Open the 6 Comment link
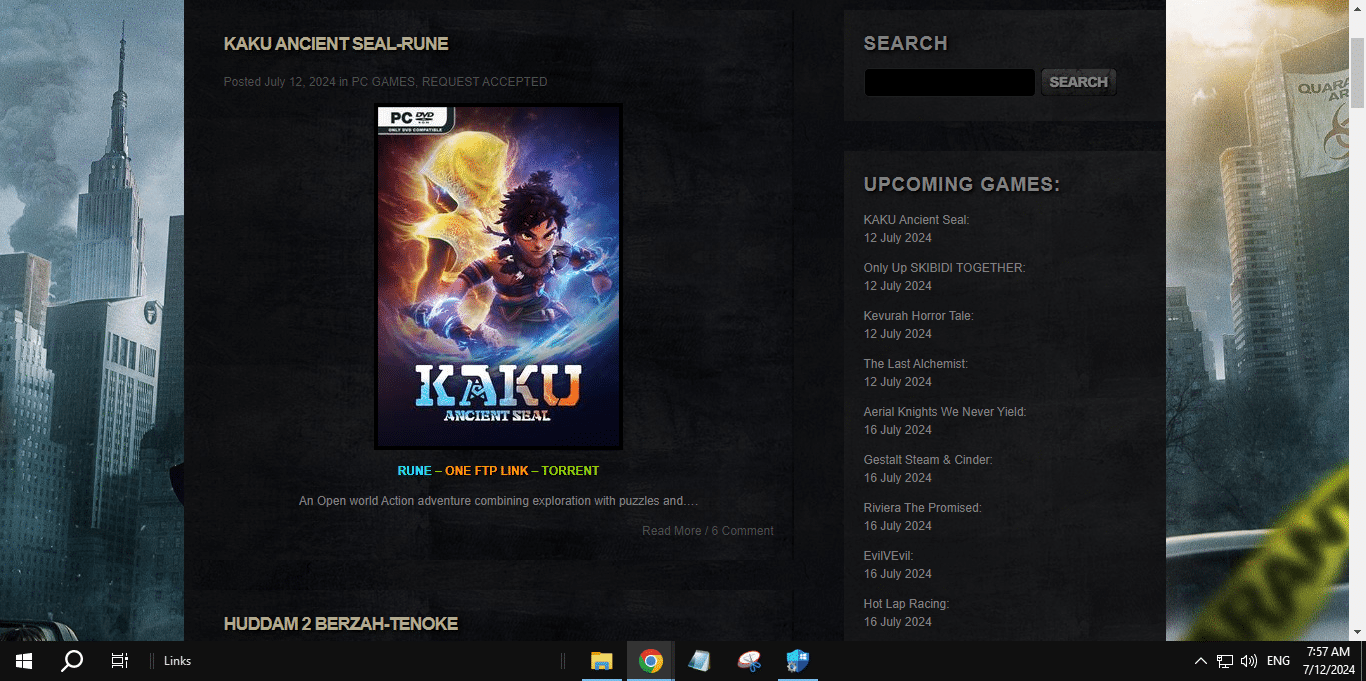Image resolution: width=1366 pixels, height=681 pixels. (x=742, y=531)
